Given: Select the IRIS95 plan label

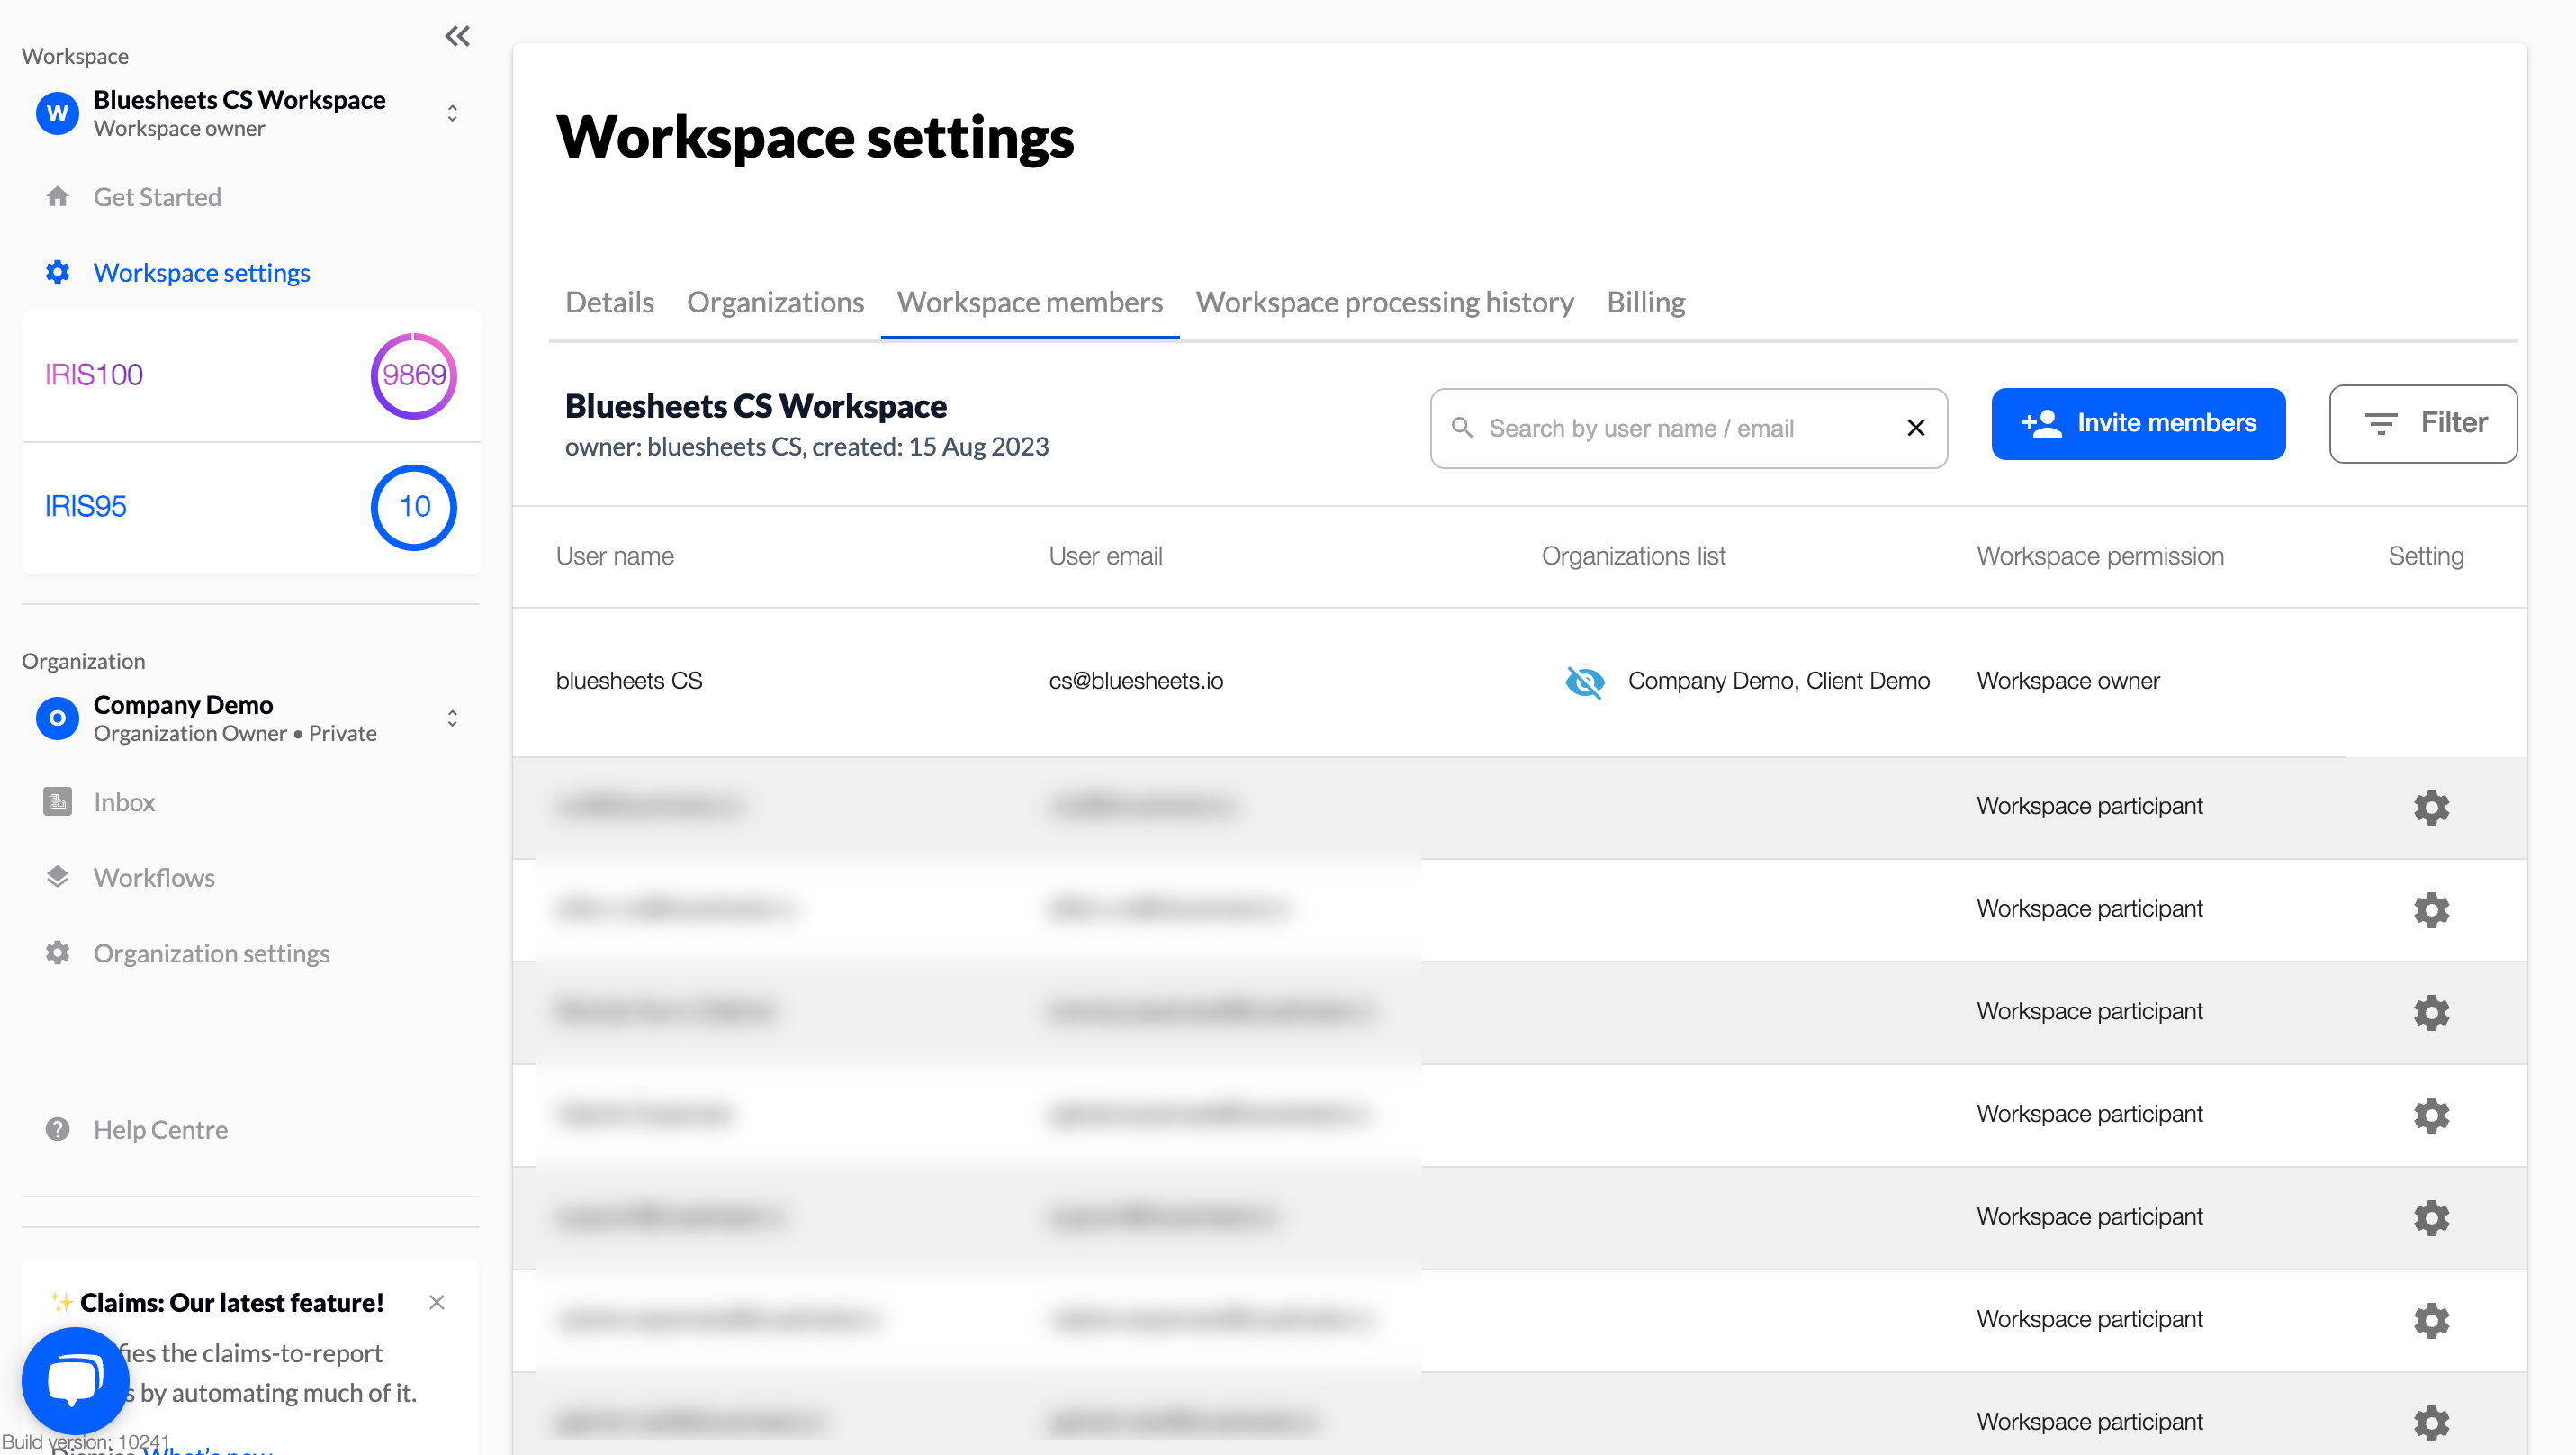Looking at the screenshot, I should tap(86, 506).
